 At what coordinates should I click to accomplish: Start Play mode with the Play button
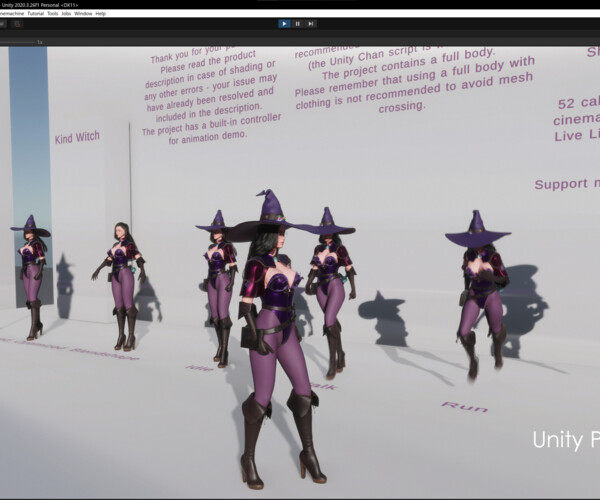point(284,24)
